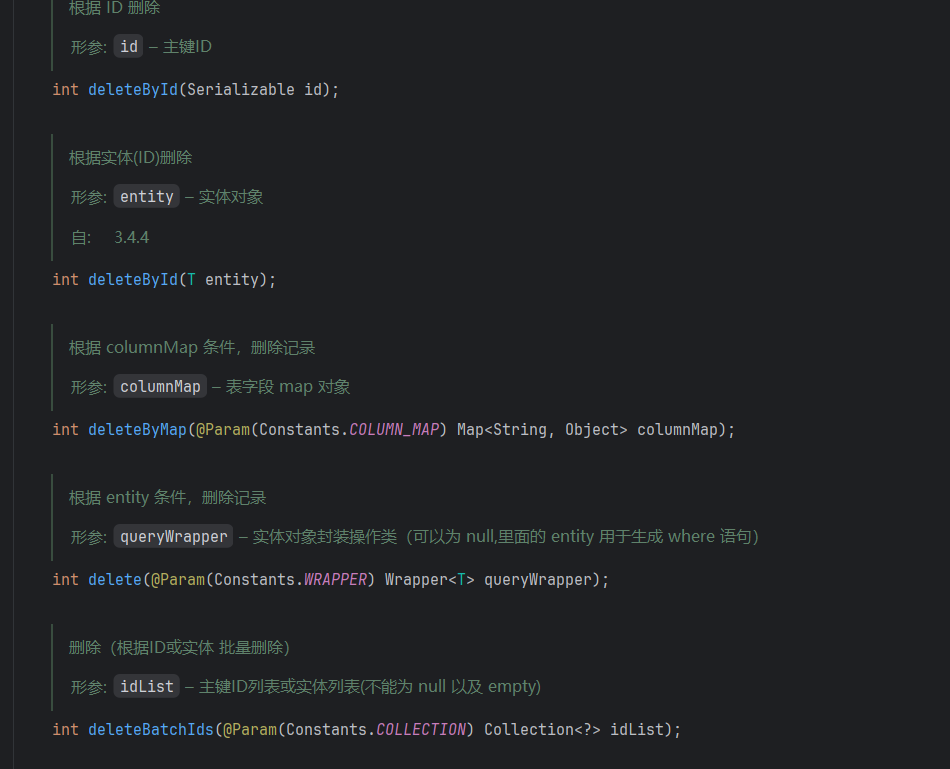Open the Constants.COLLECTION constant reference
The width and height of the screenshot is (950, 769).
point(420,729)
